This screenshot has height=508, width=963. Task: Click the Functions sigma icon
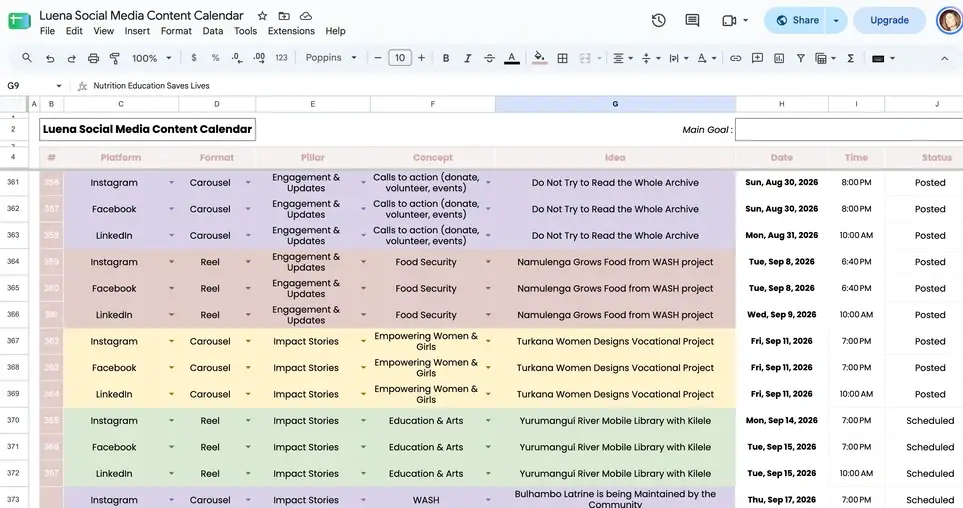point(851,58)
